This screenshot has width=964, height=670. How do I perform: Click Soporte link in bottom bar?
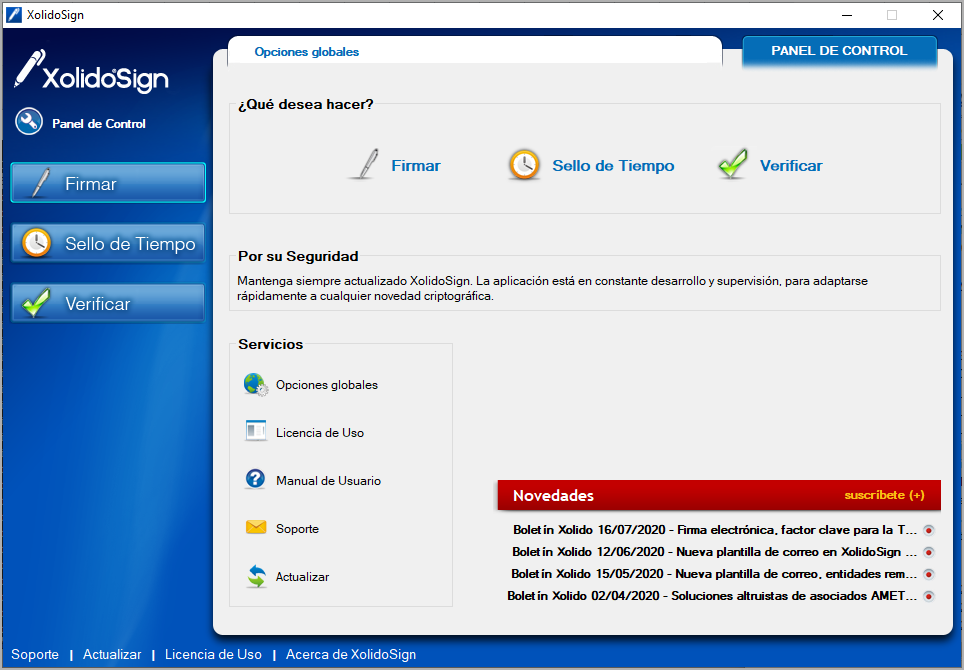coord(35,655)
